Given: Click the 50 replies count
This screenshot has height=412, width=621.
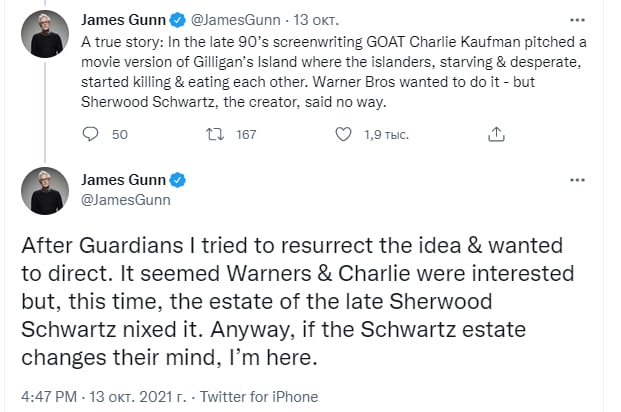Looking at the screenshot, I should [119, 135].
